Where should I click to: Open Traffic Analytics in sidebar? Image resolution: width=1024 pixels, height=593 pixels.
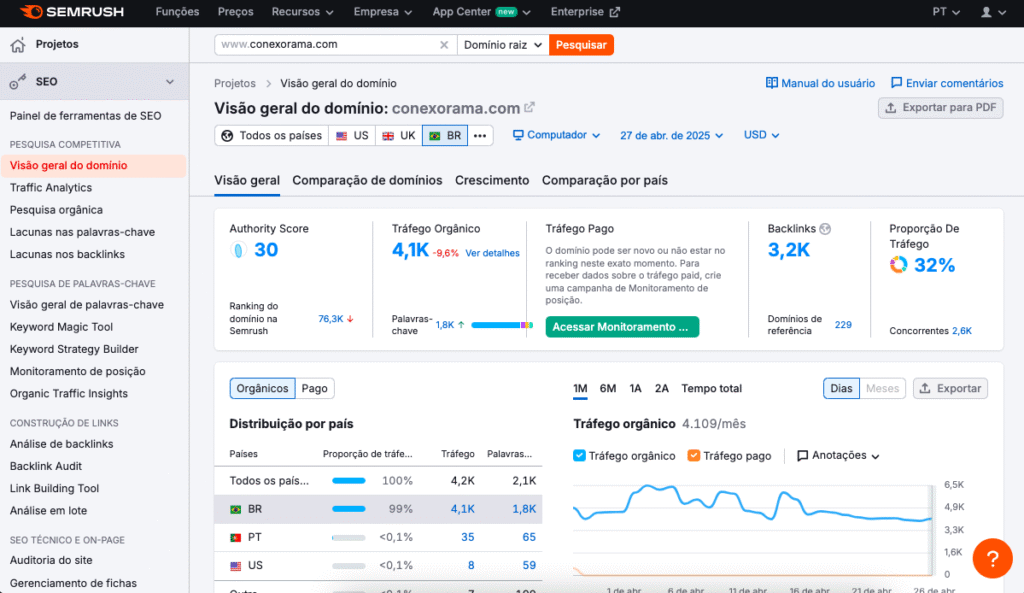[x=51, y=187]
